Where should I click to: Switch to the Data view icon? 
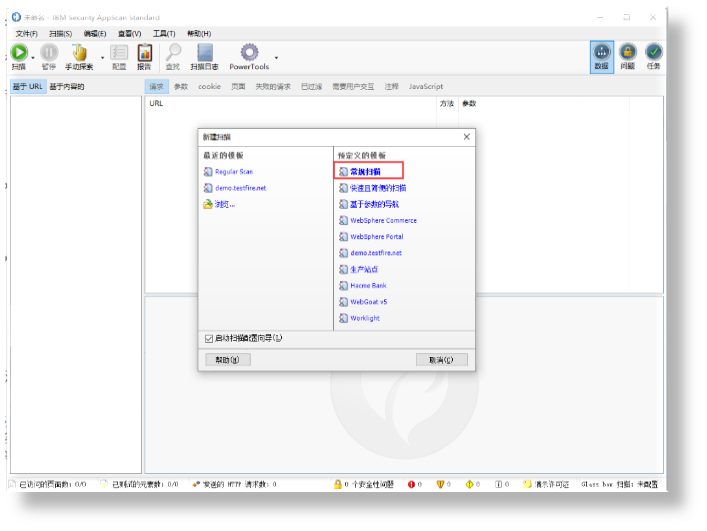click(601, 57)
